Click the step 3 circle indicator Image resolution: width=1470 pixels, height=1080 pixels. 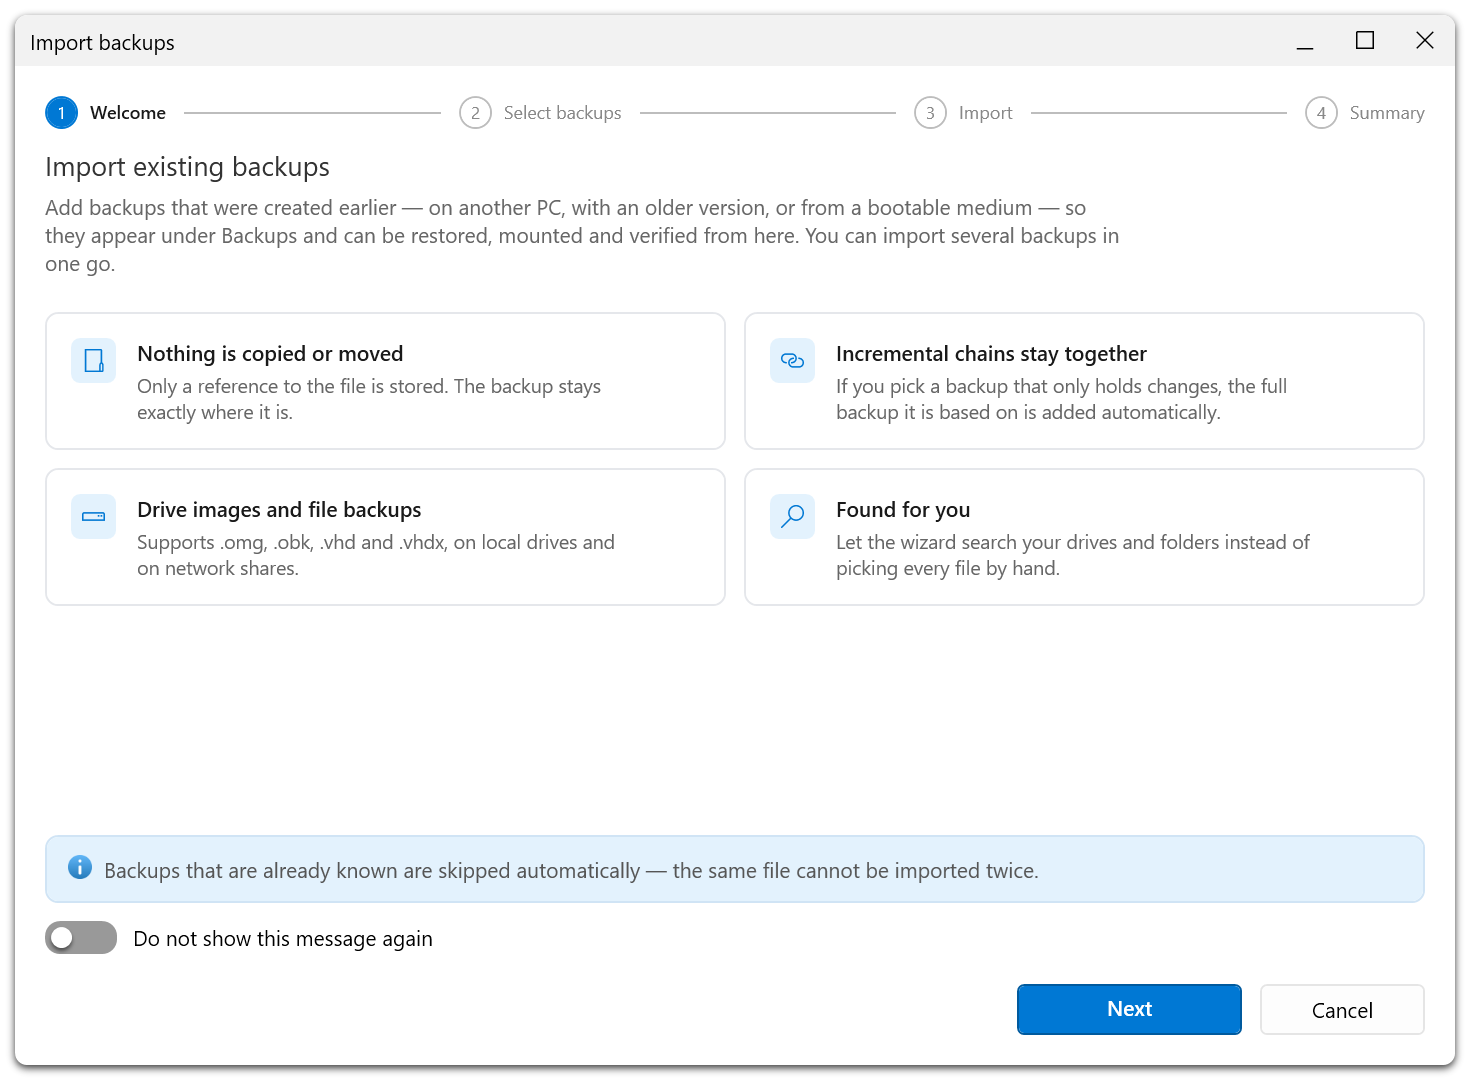click(930, 113)
